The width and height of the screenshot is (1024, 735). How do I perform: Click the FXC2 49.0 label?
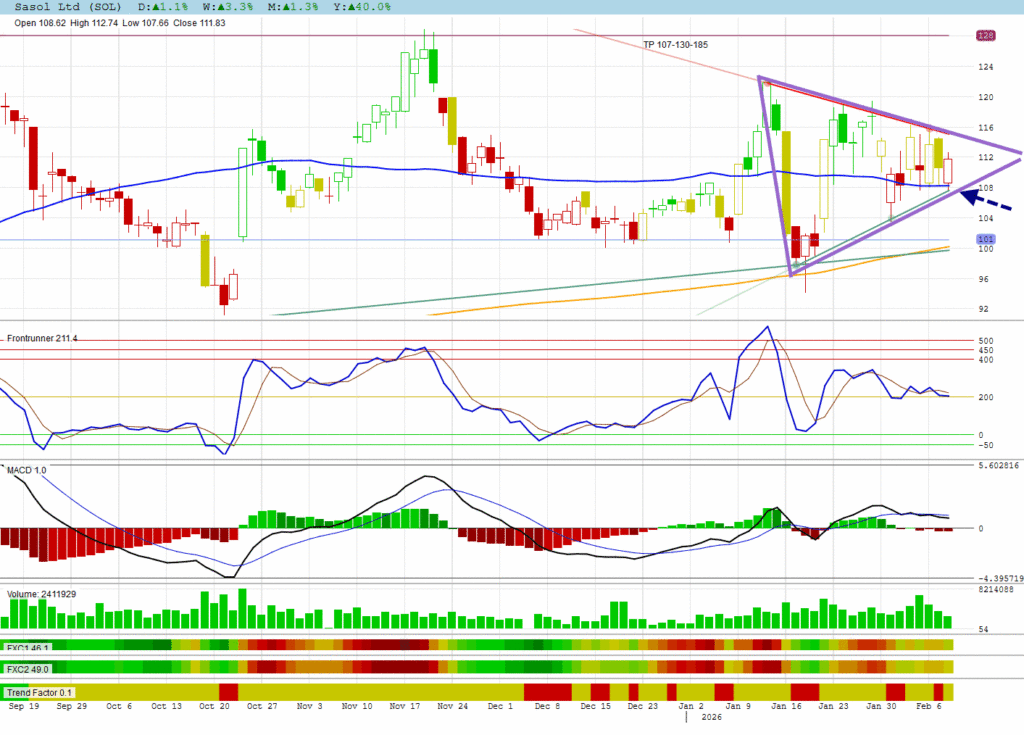click(29, 669)
